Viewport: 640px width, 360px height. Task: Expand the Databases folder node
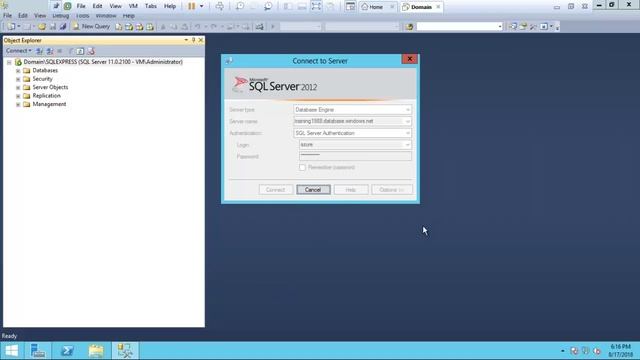tap(18, 71)
